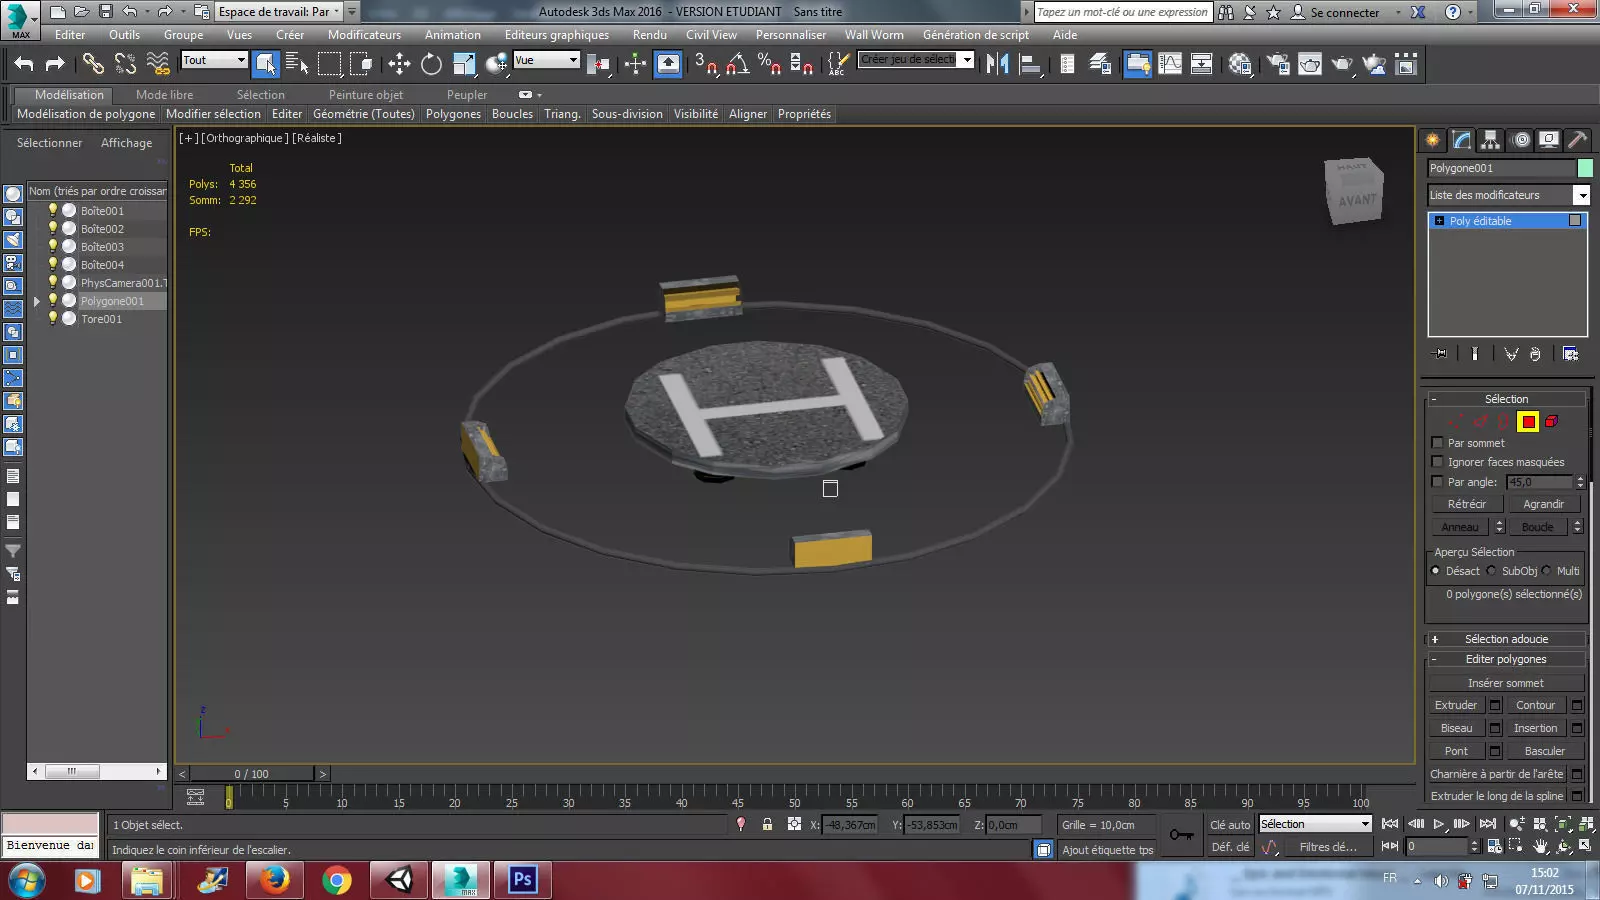Open the Editeurs graphiques menu
This screenshot has height=900, width=1600.
coord(557,35)
